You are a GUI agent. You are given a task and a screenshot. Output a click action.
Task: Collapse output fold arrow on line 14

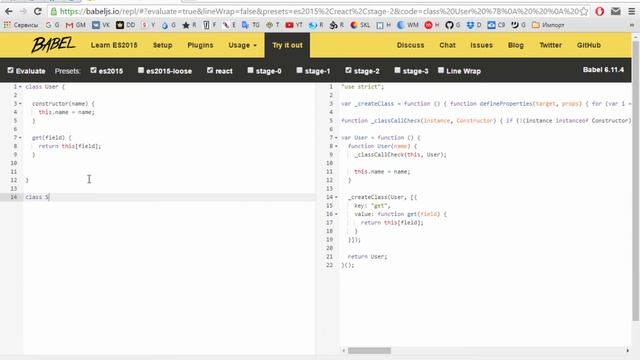[x=336, y=197]
